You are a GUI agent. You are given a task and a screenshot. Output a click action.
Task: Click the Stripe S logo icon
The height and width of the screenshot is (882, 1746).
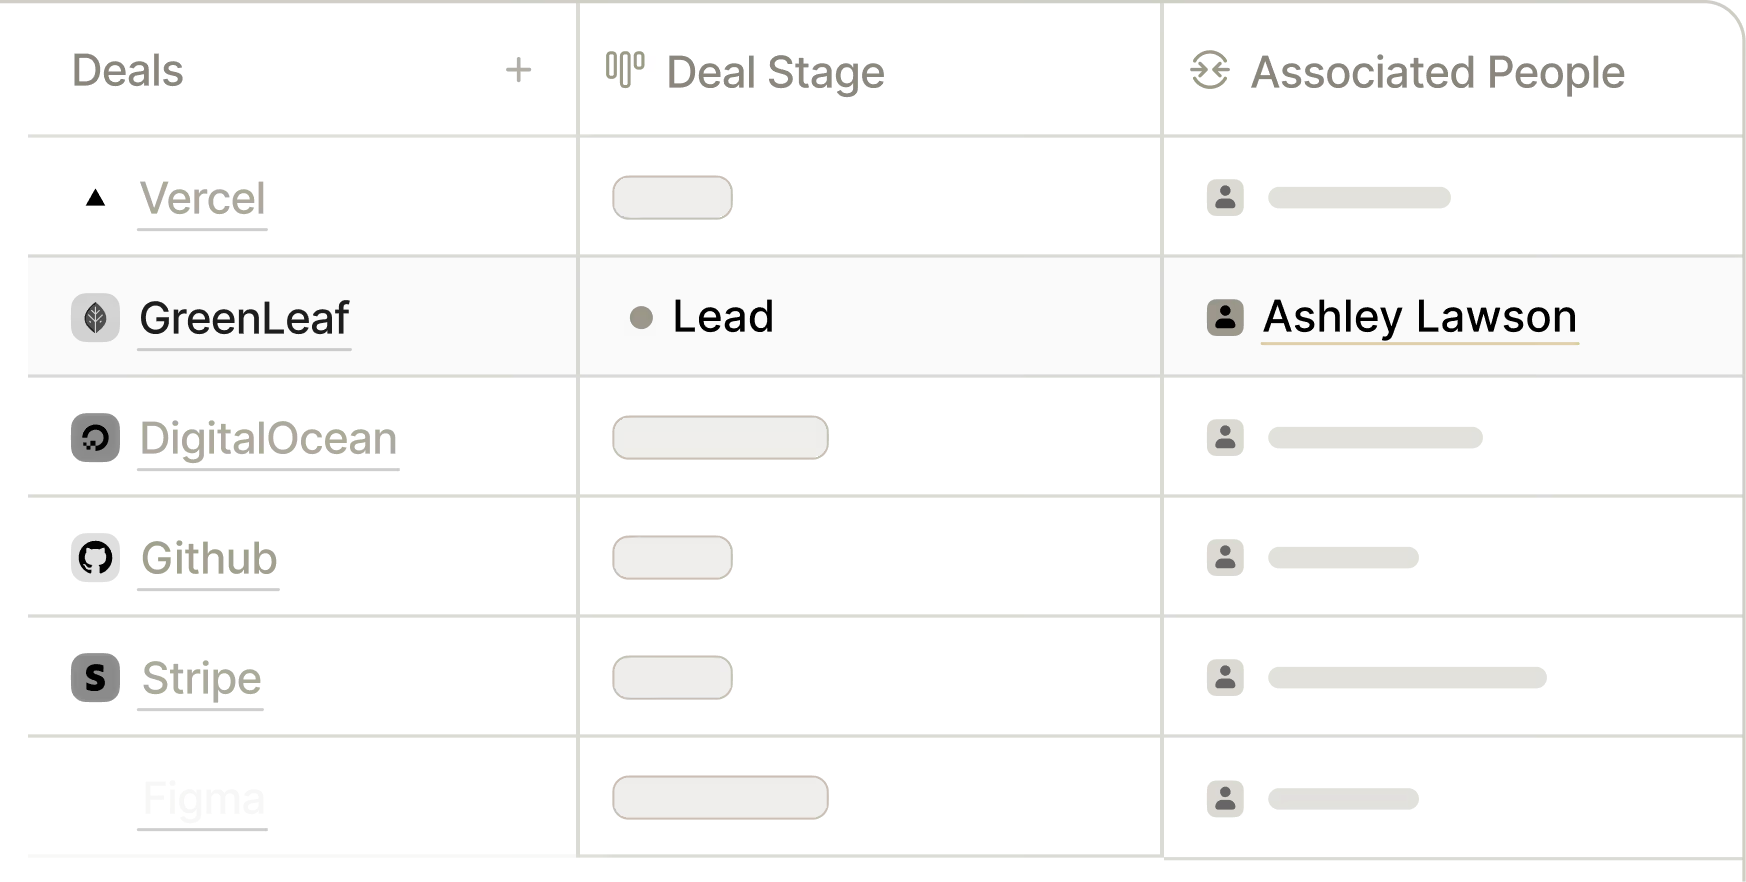(x=95, y=678)
